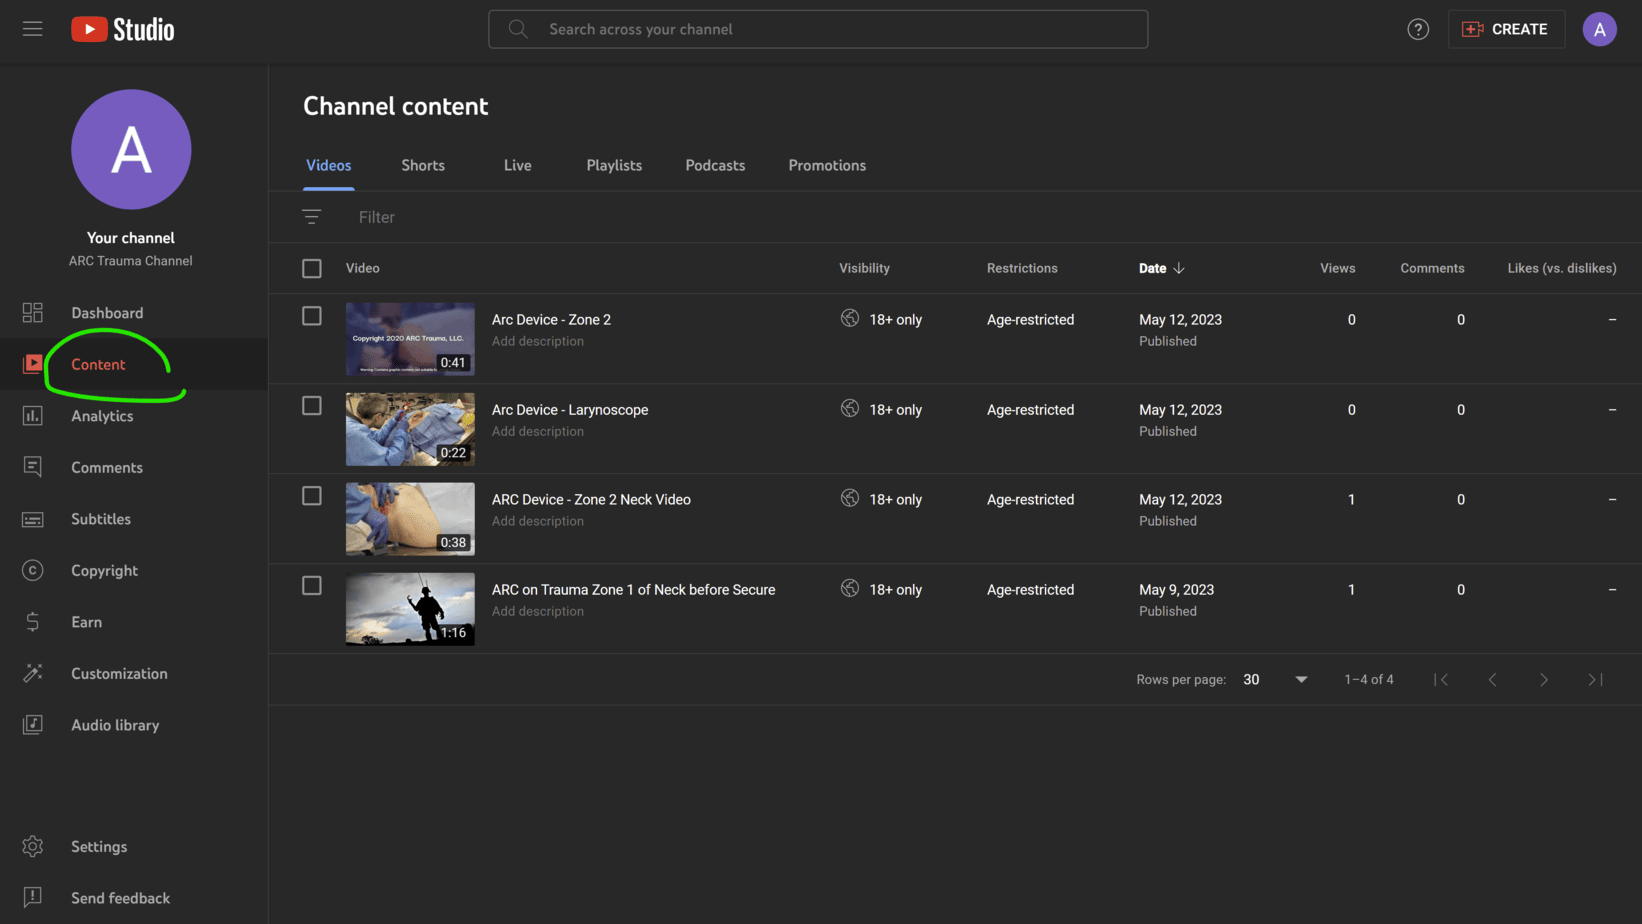The height and width of the screenshot is (924, 1642).
Task: Focus the channel search box
Action: [x=818, y=29]
